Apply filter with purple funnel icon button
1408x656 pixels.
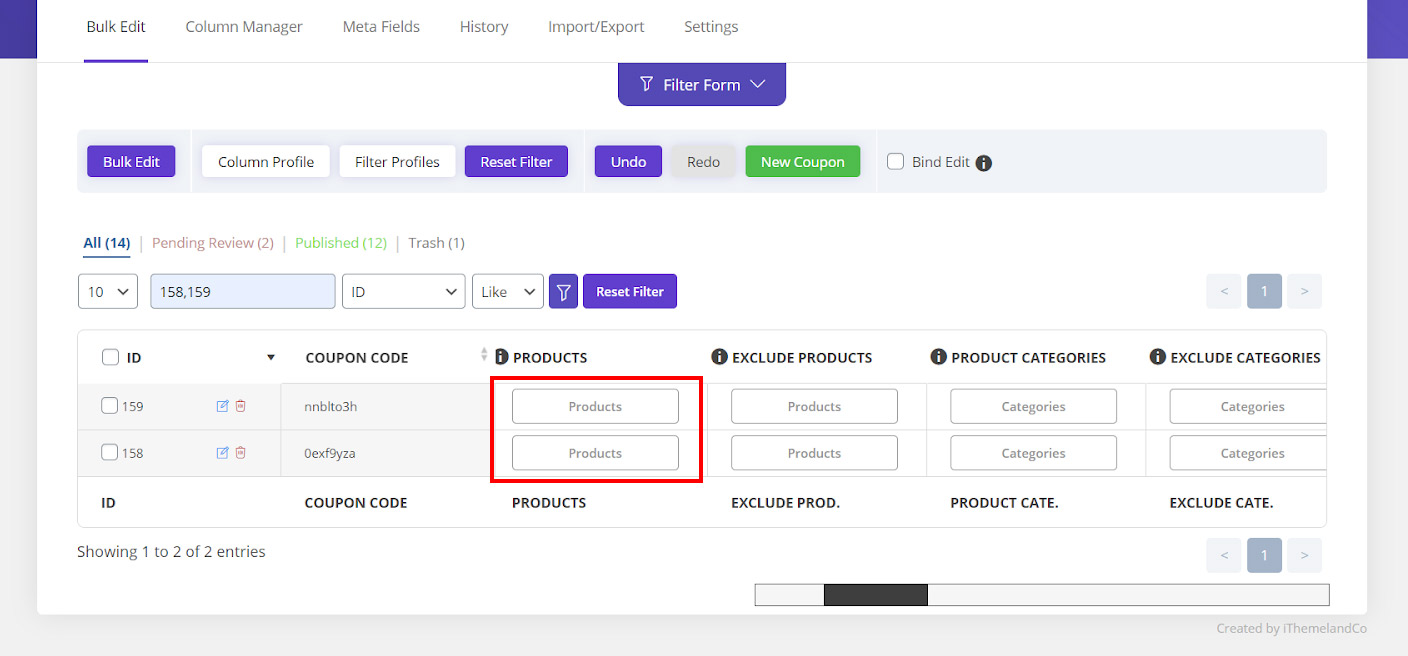(x=563, y=292)
